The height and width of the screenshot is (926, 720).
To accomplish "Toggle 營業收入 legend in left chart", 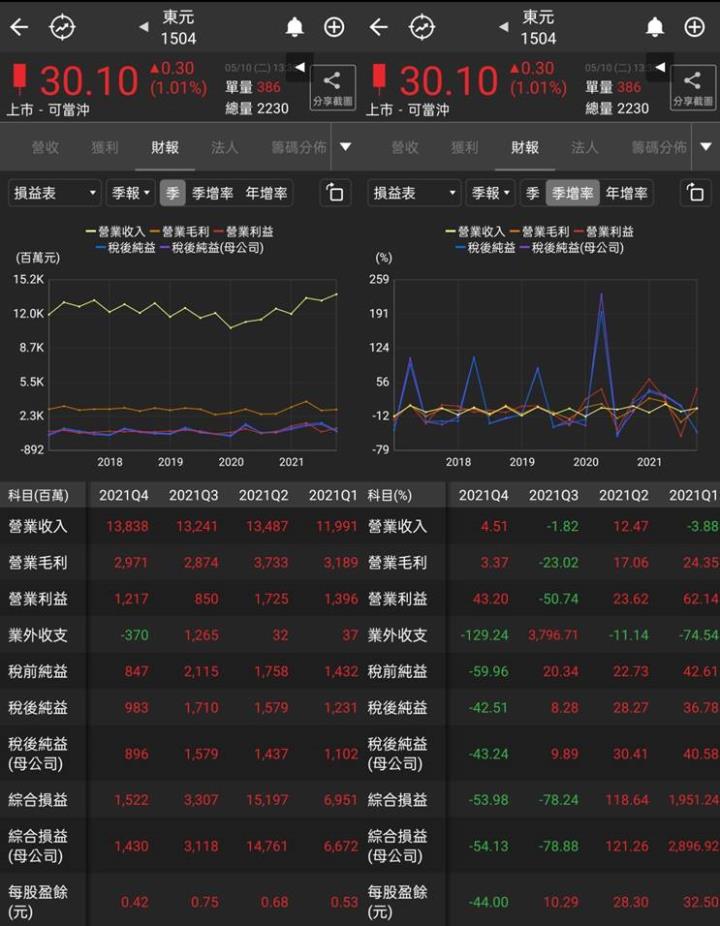I will click(x=115, y=232).
